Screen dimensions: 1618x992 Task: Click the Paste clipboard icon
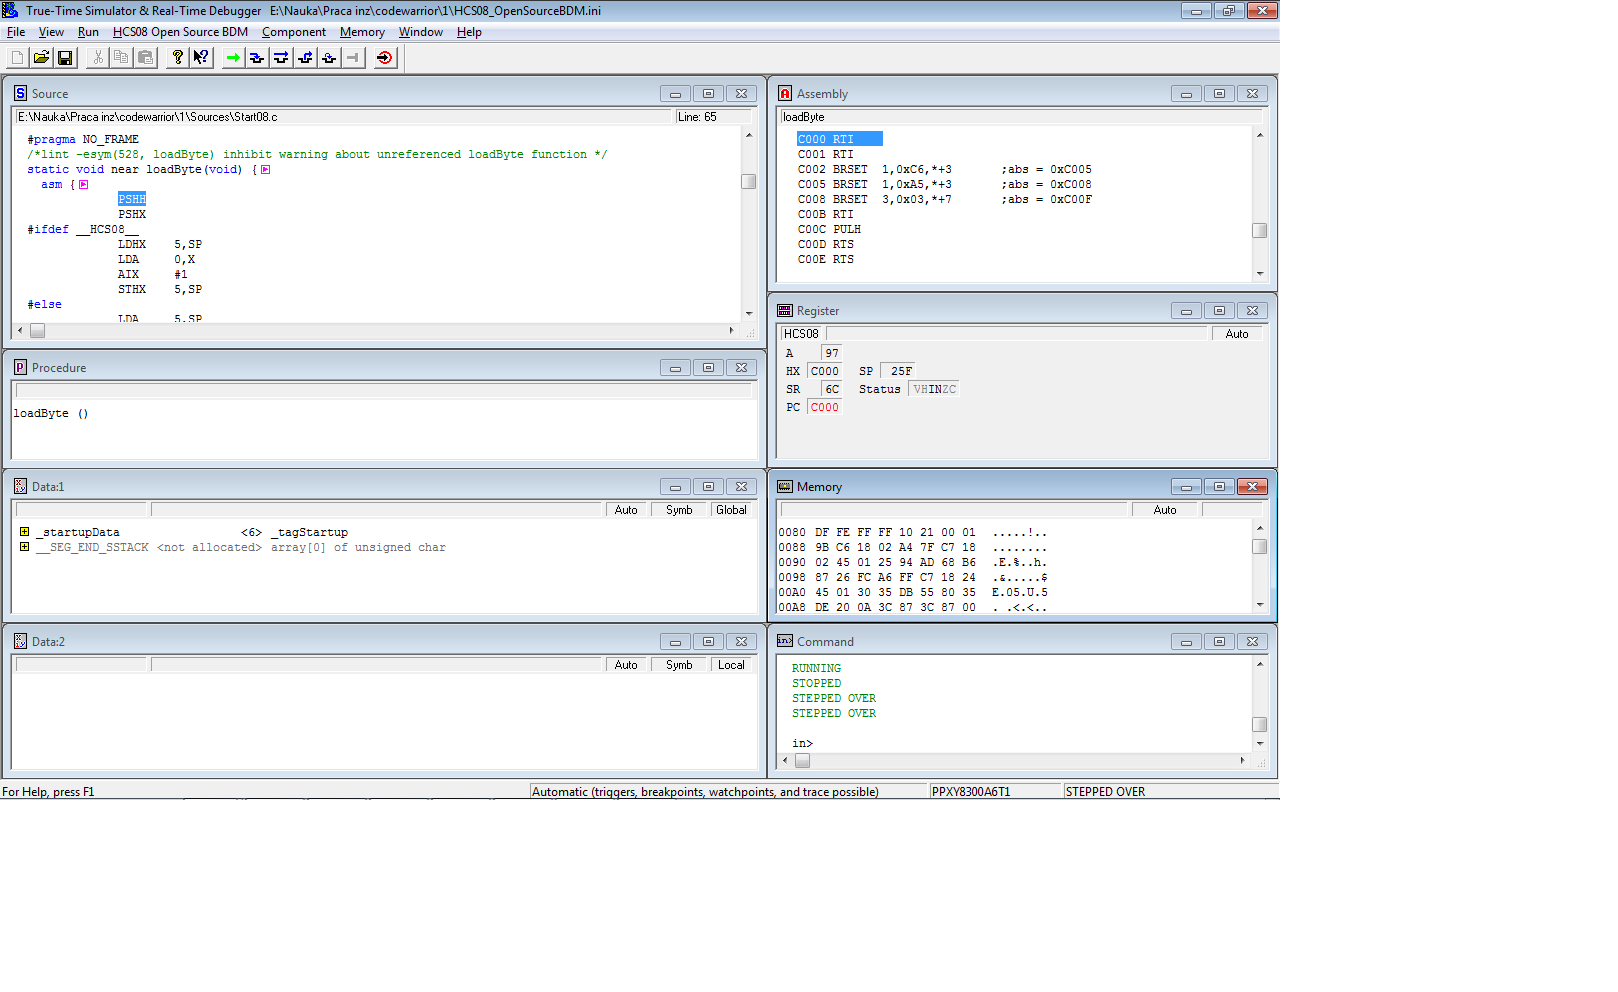point(145,58)
